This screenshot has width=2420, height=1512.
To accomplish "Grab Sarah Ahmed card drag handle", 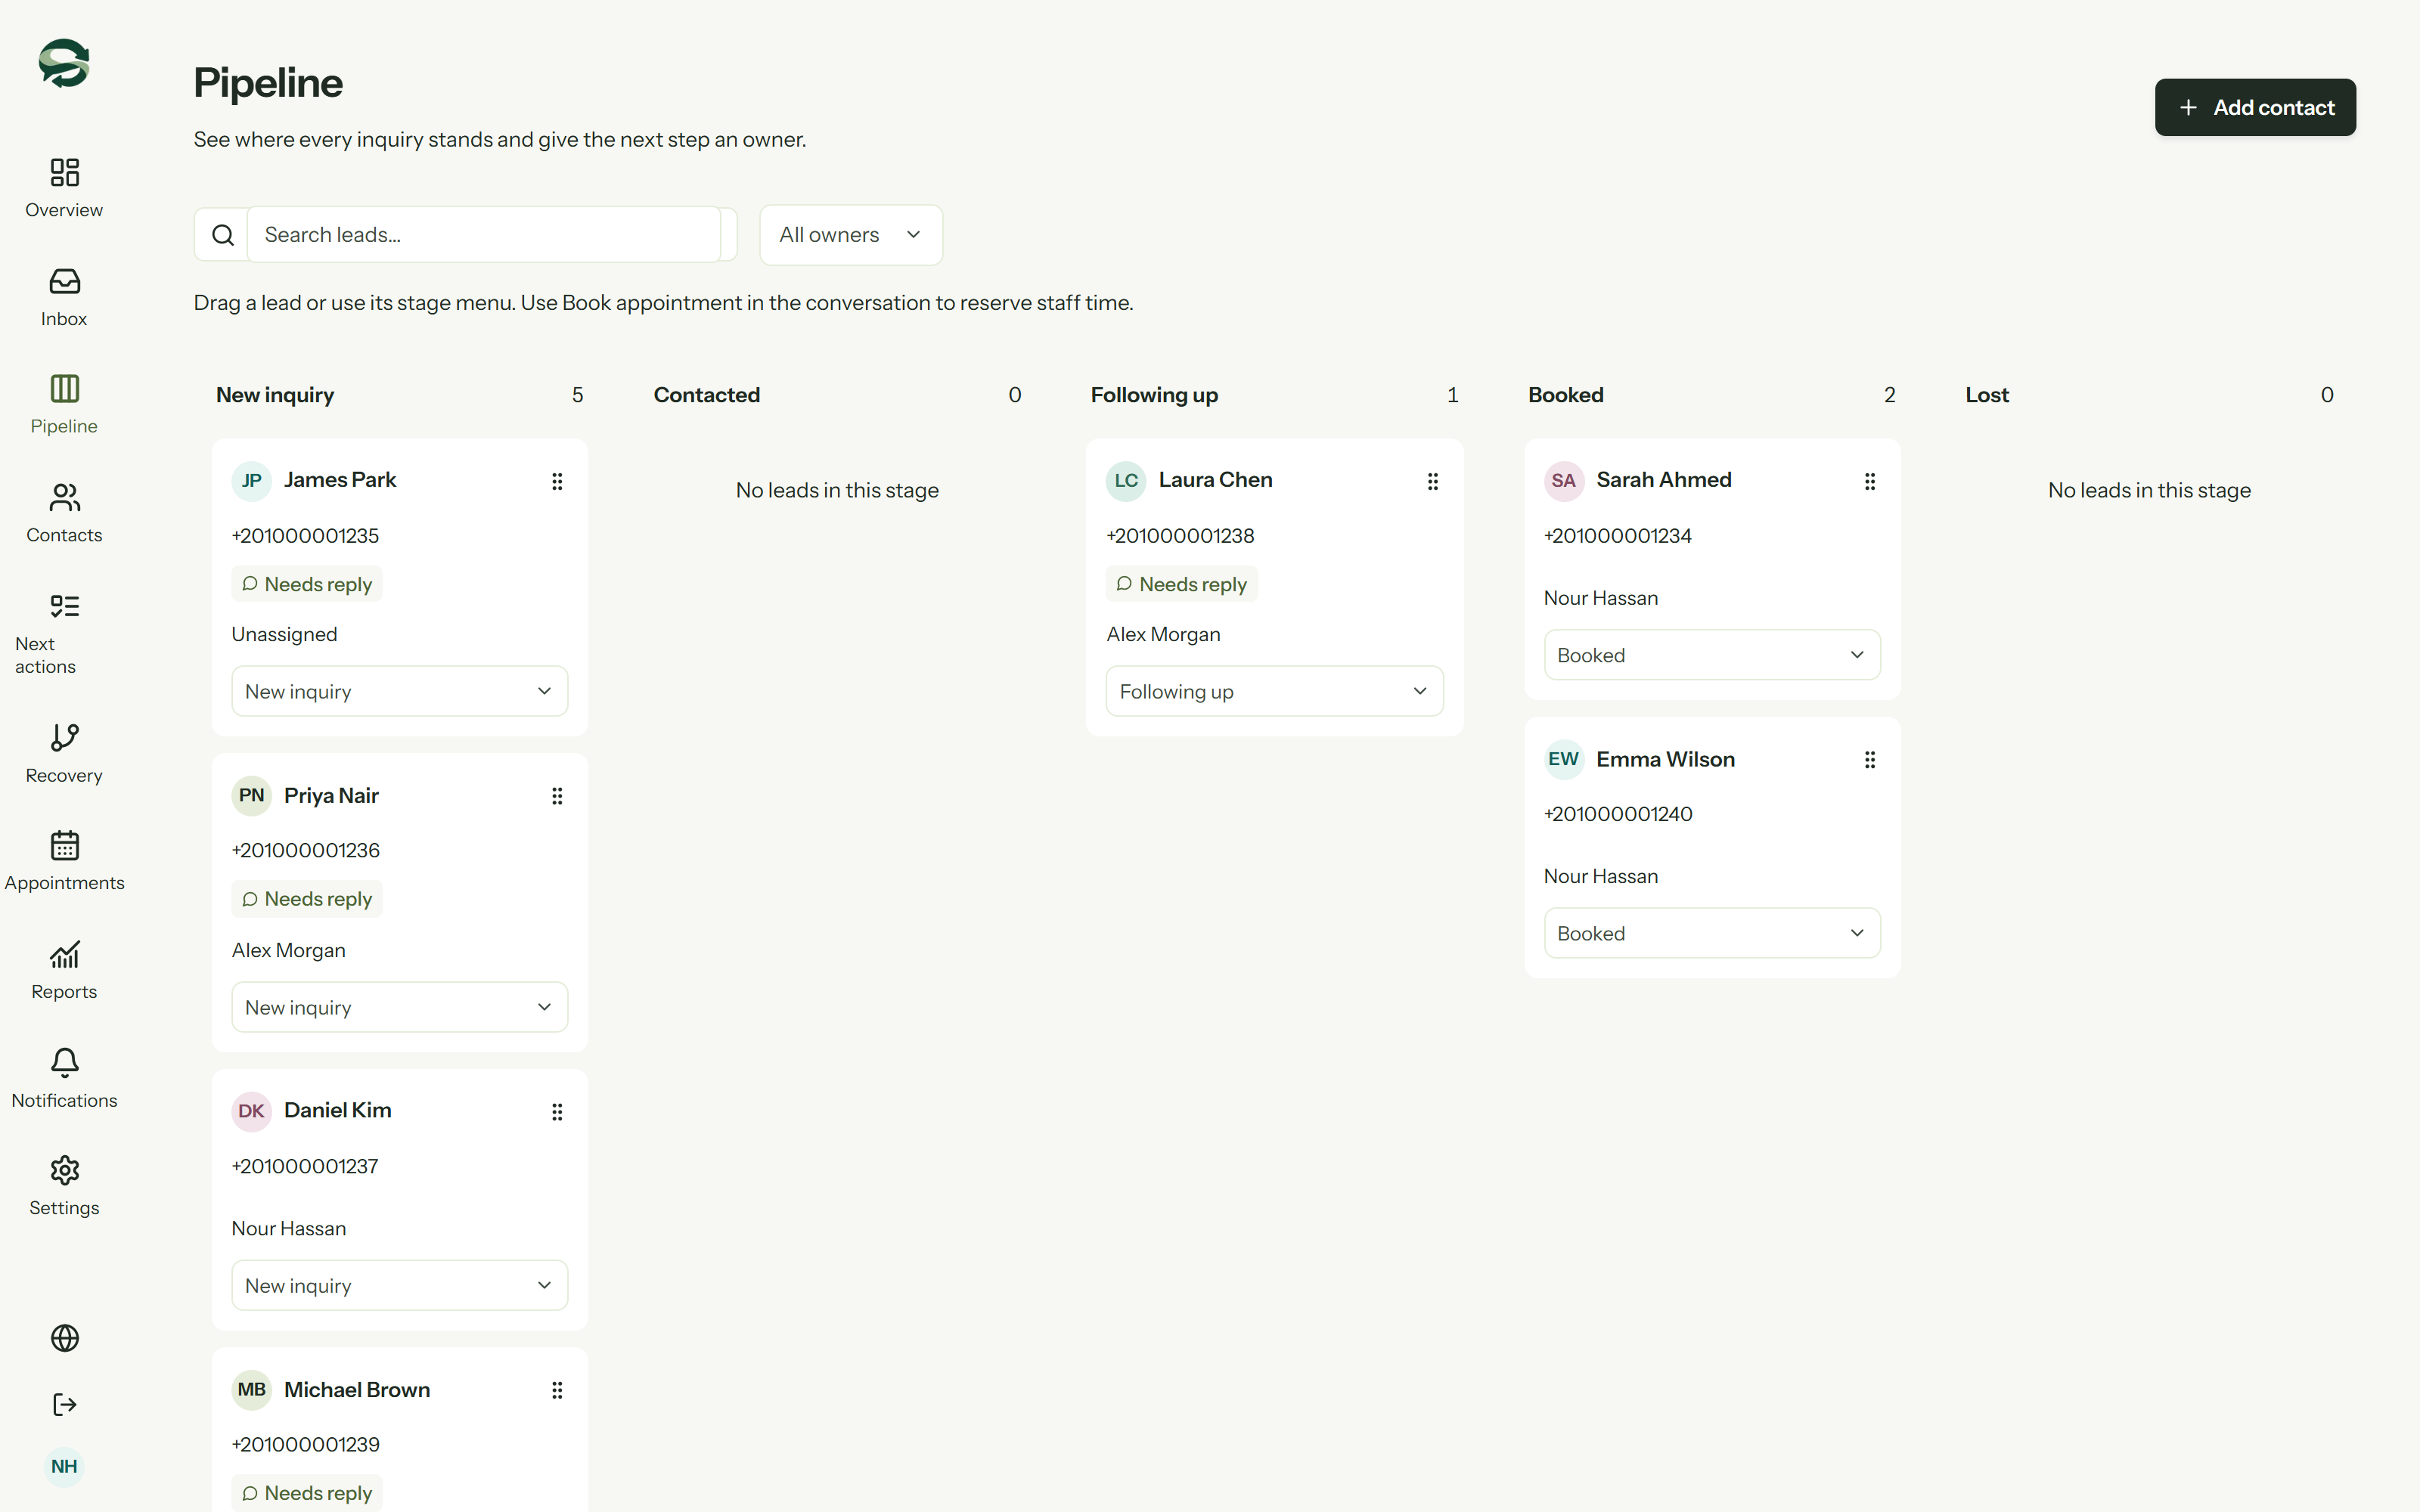I will coord(1869,481).
